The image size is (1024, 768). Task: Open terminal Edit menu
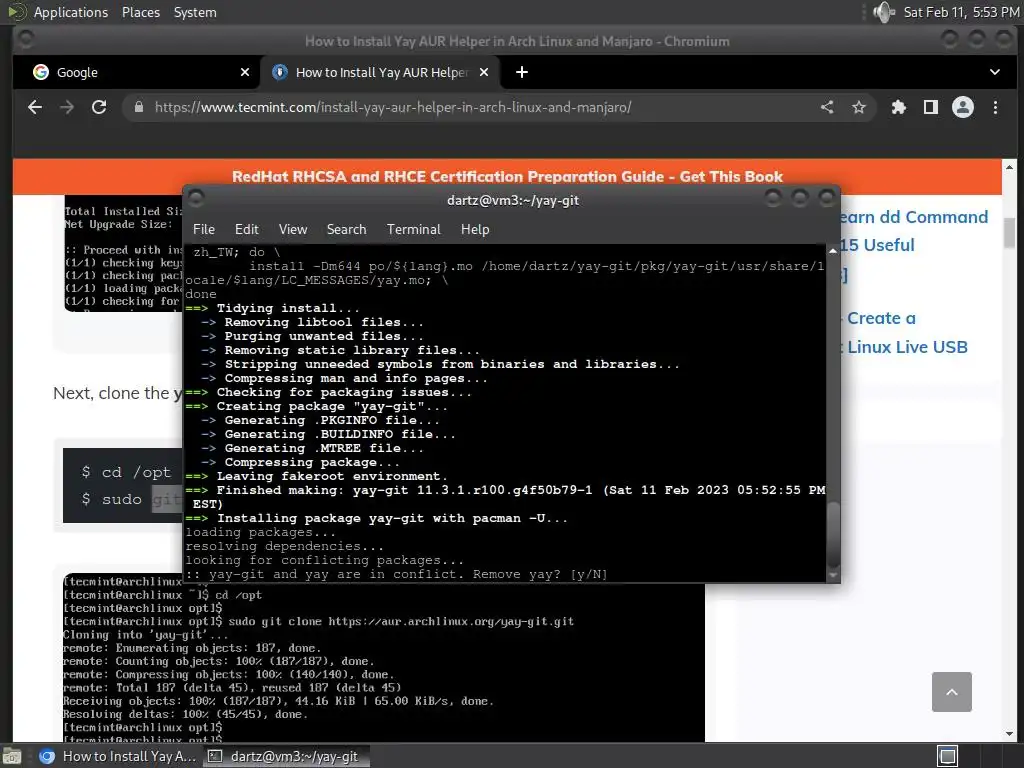[247, 229]
